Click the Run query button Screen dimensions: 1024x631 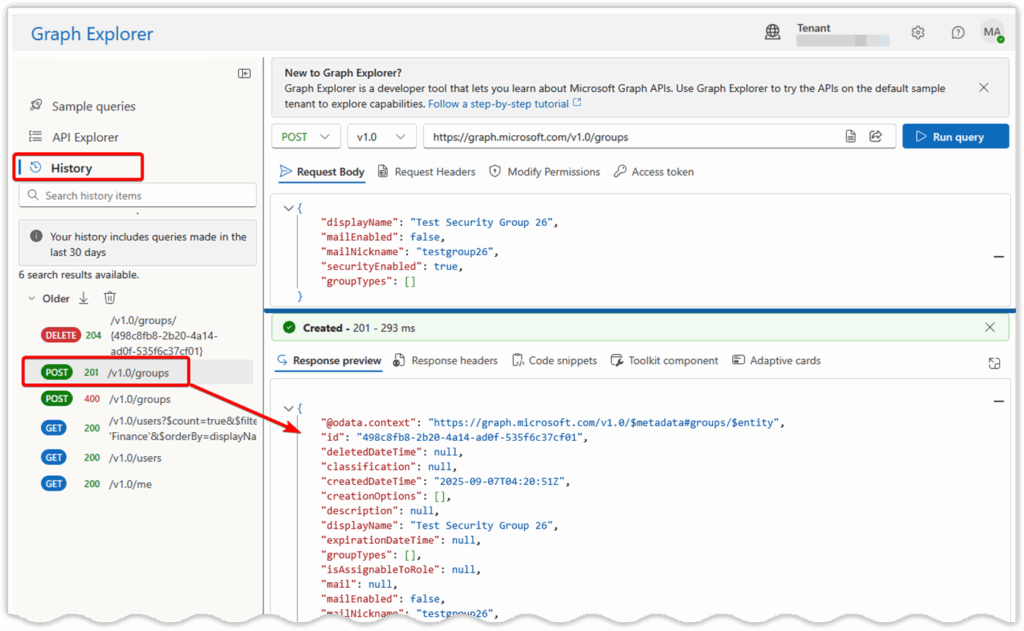(955, 136)
